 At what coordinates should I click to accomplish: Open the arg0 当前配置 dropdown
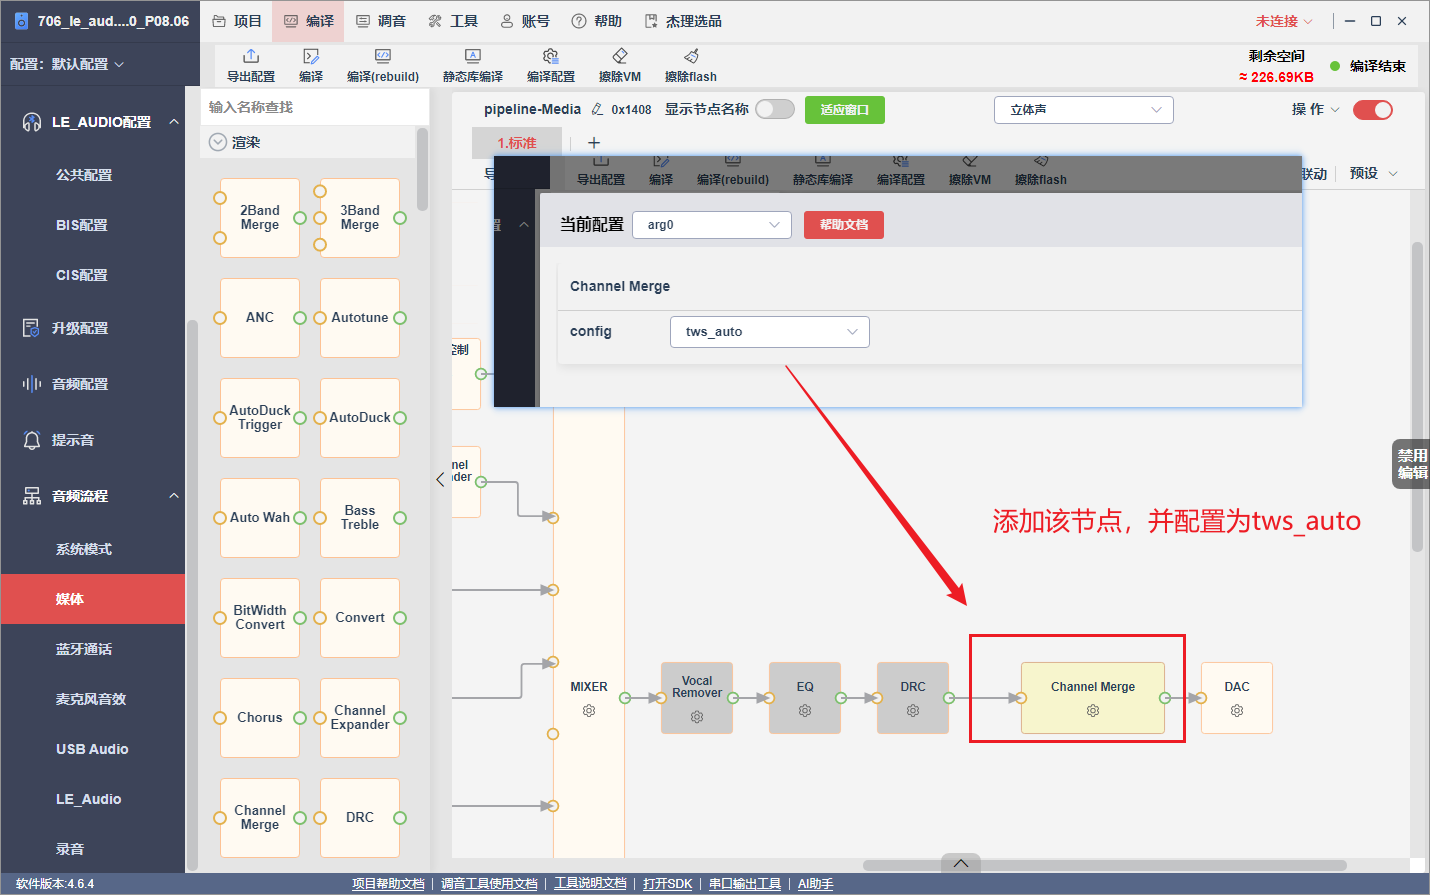pos(712,225)
